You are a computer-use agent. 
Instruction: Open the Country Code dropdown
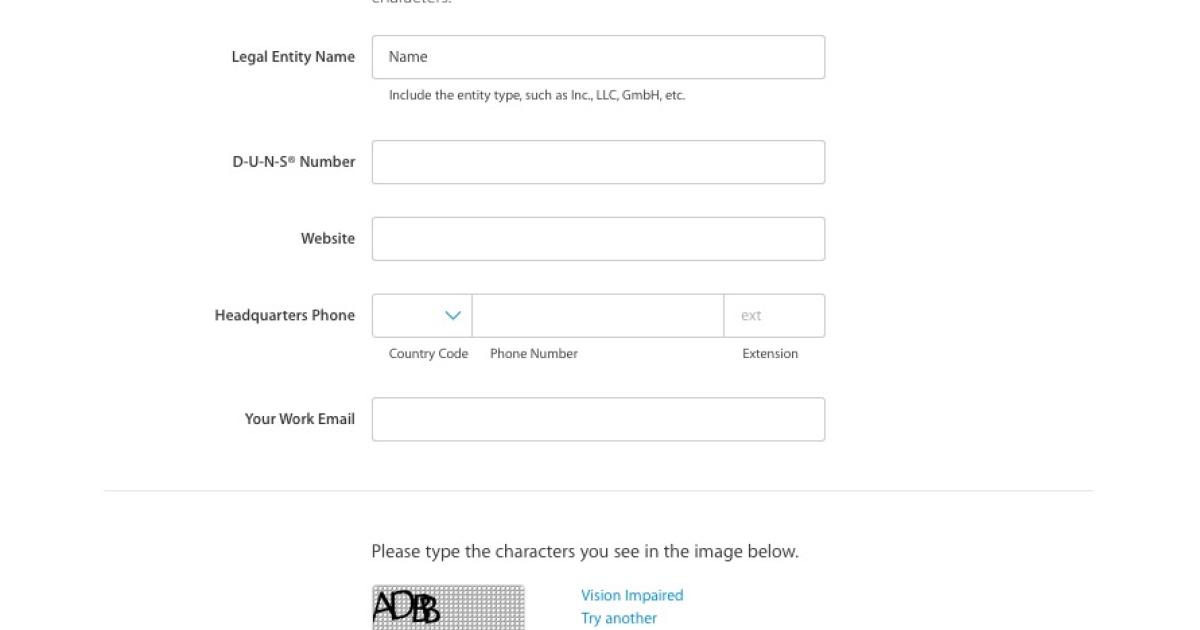[x=422, y=316]
